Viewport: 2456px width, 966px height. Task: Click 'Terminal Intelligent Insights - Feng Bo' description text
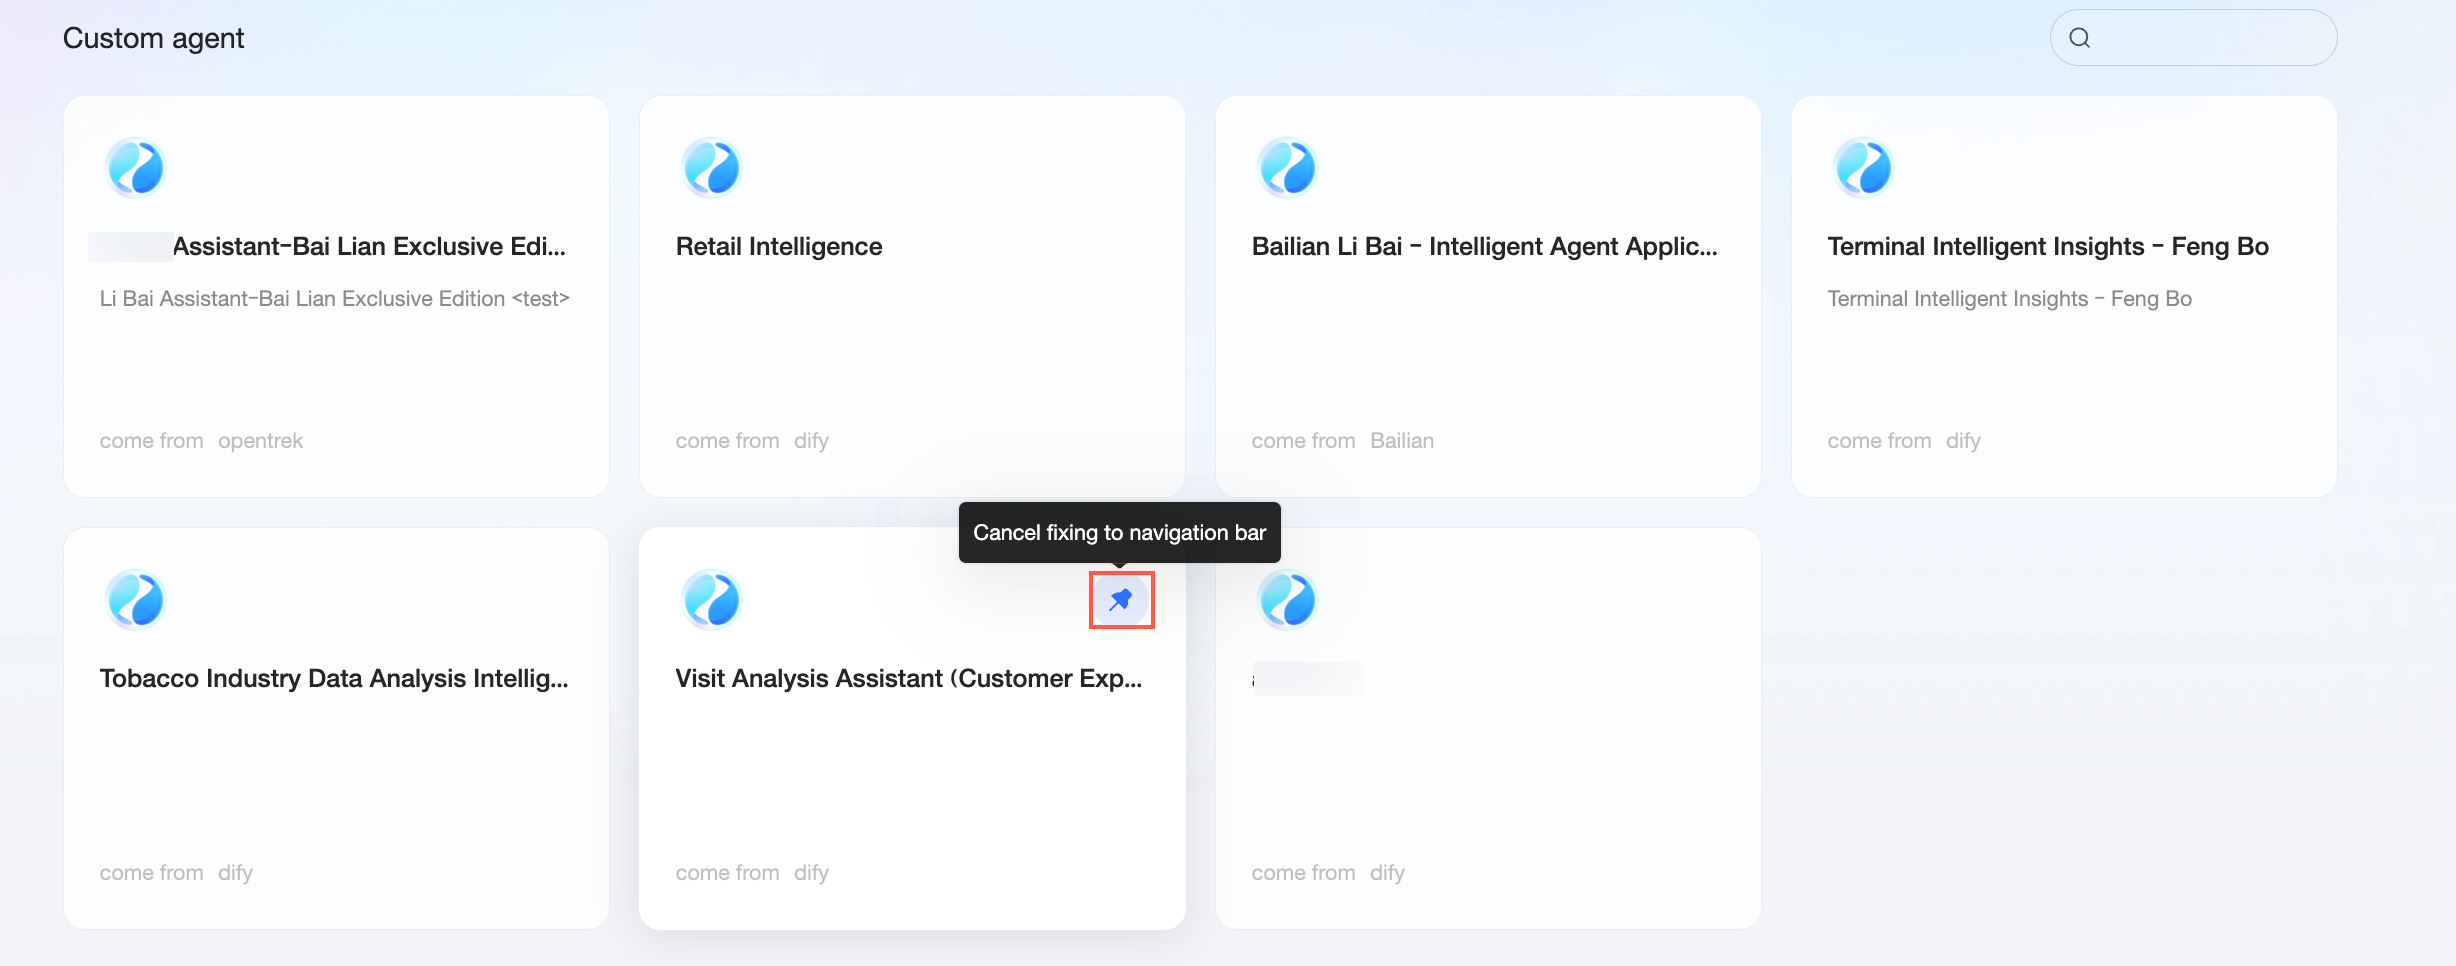pos(2009,299)
